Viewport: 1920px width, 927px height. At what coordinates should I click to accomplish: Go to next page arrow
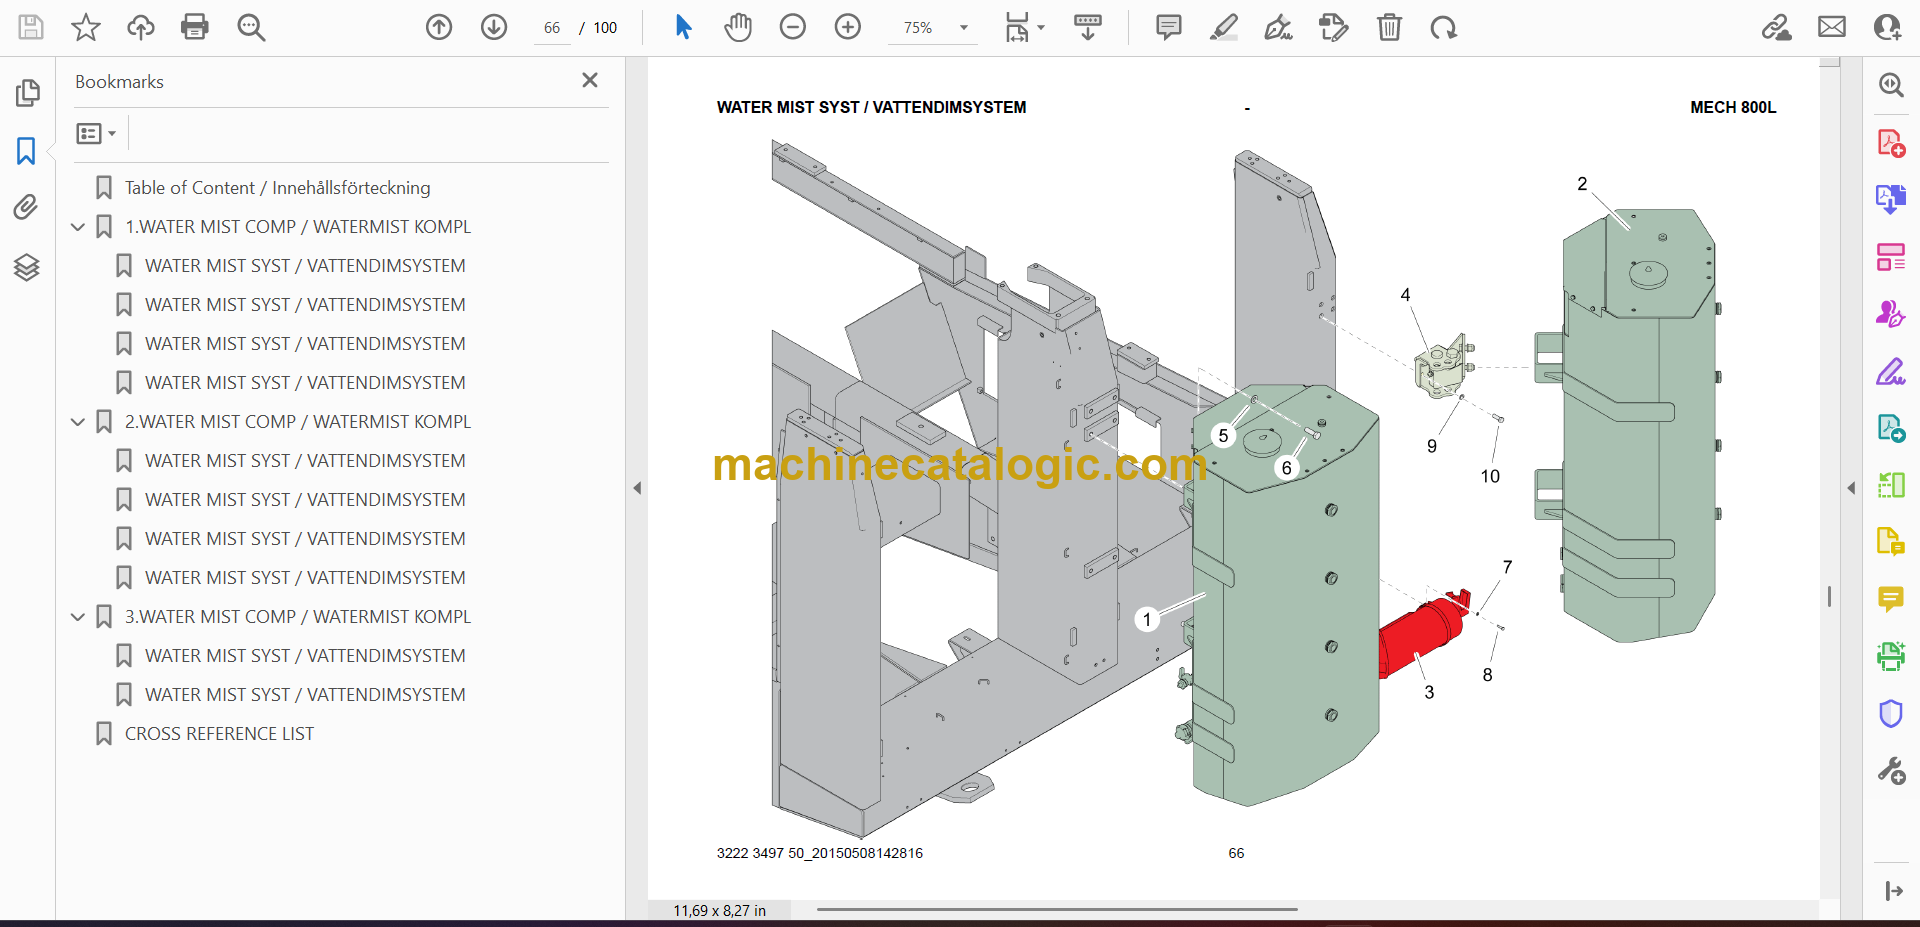pos(494,27)
